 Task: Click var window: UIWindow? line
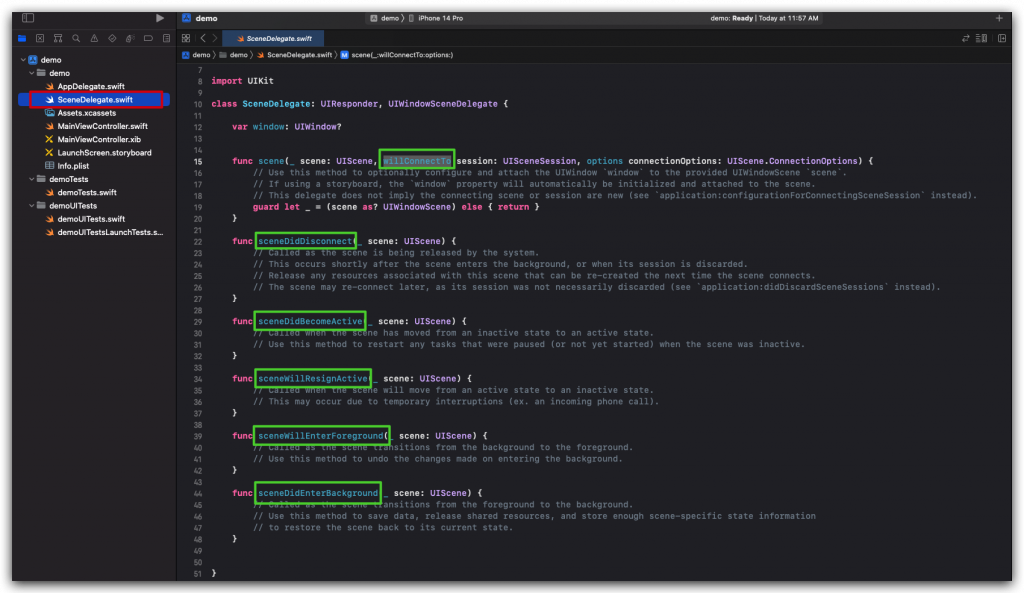click(x=287, y=127)
